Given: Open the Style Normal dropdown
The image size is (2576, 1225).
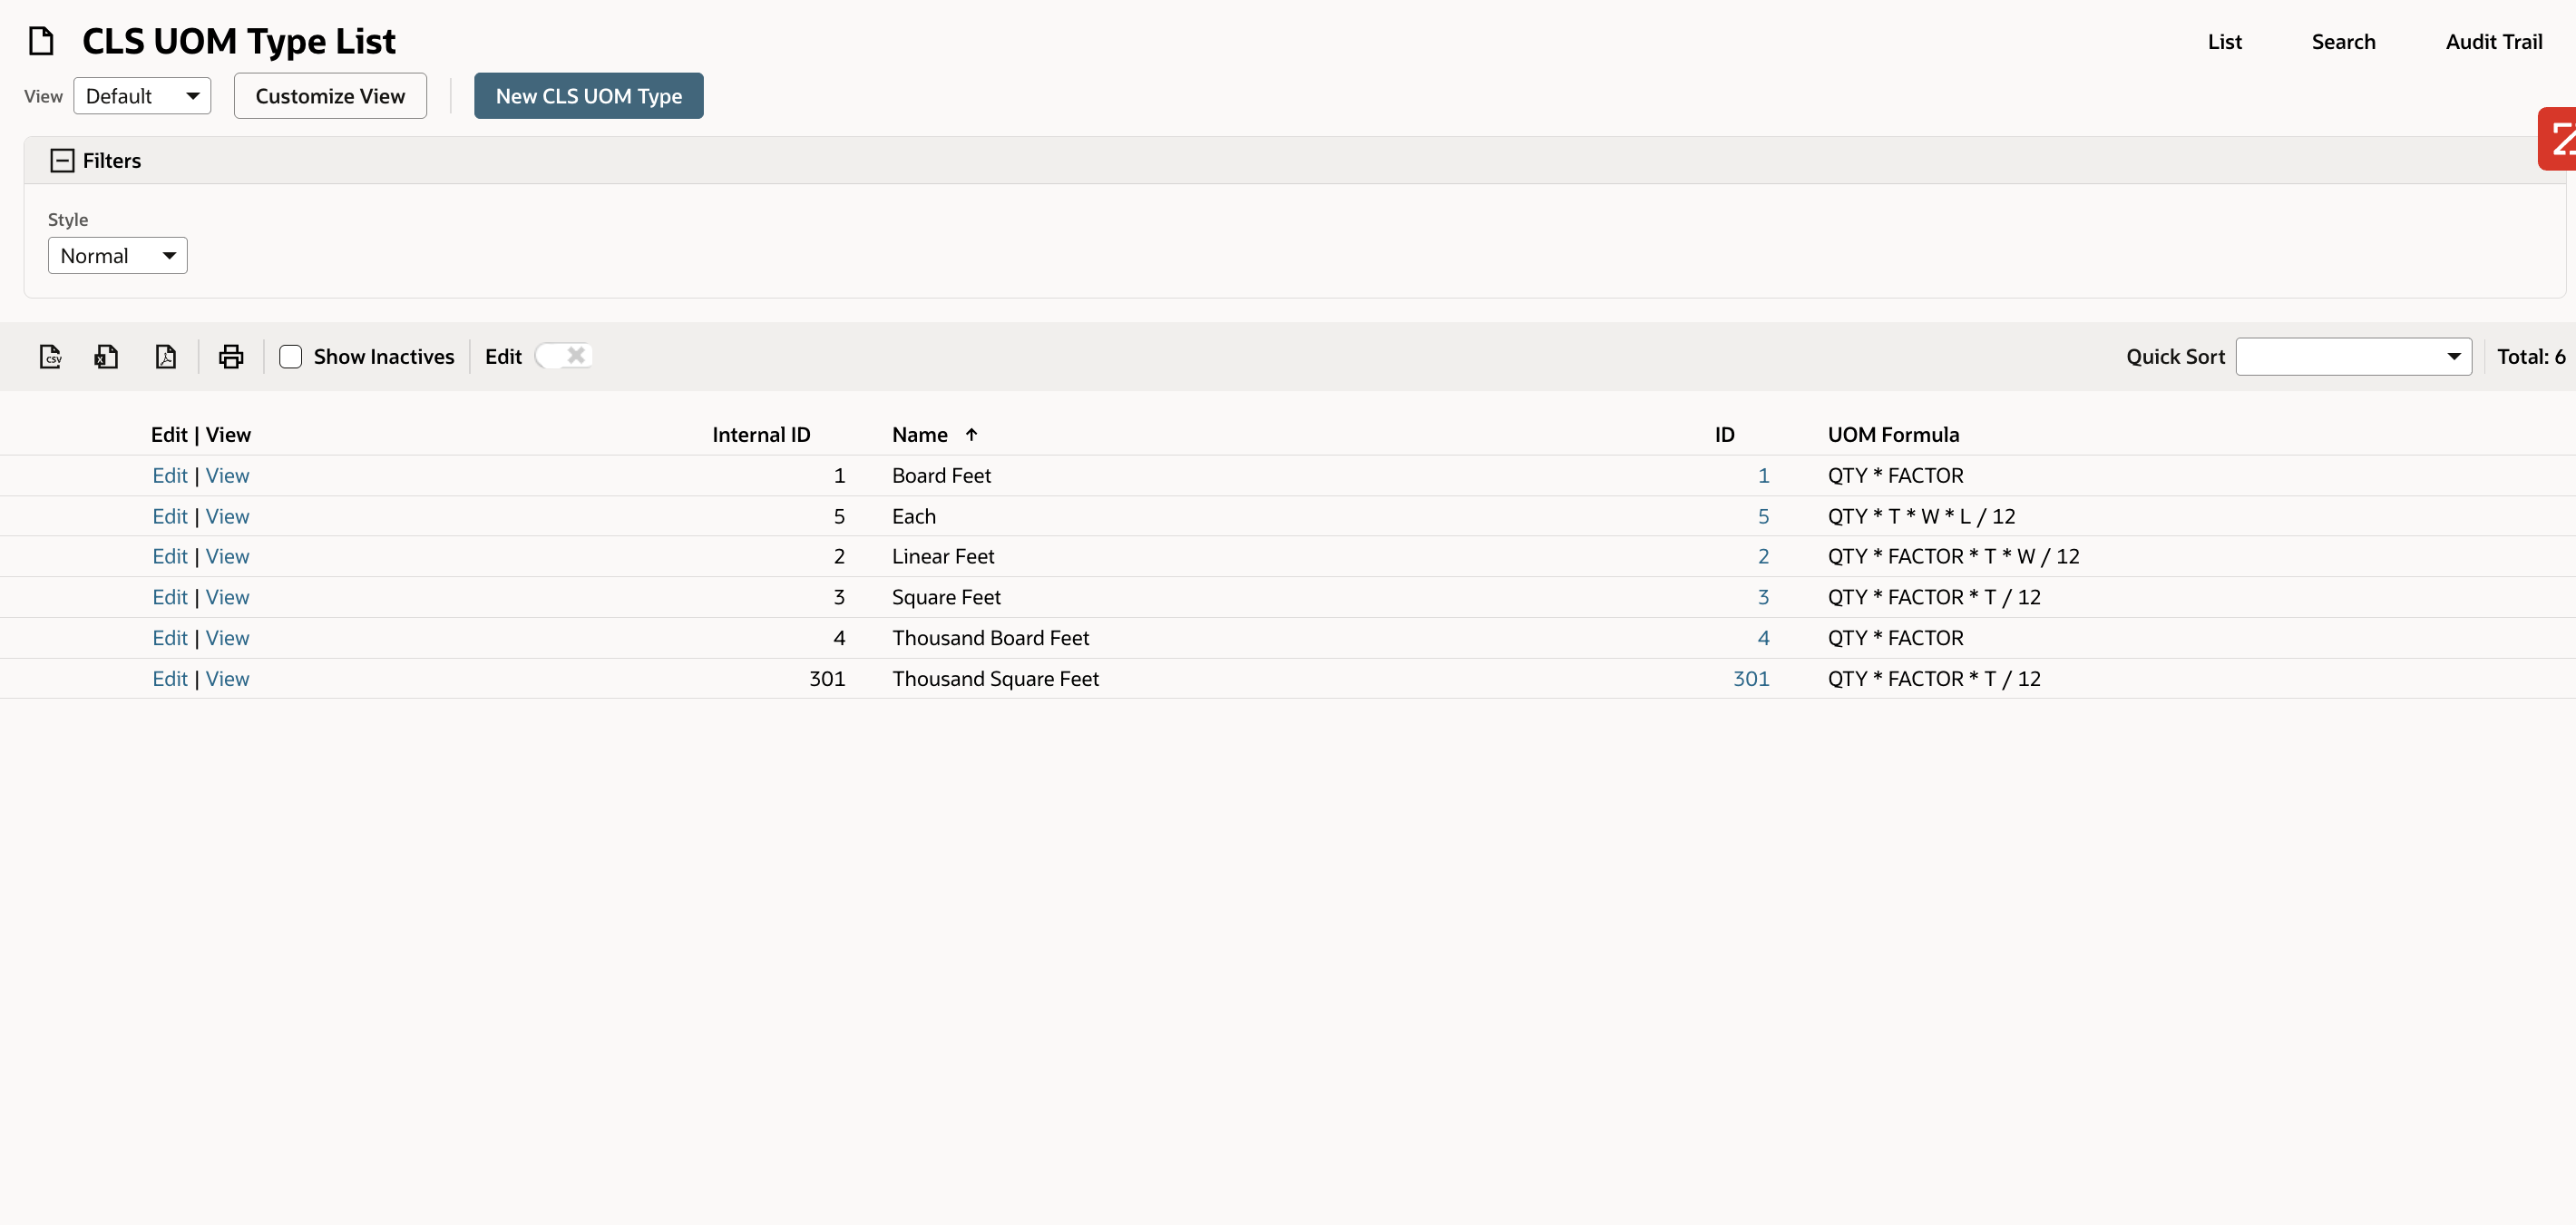Looking at the screenshot, I should click(117, 256).
